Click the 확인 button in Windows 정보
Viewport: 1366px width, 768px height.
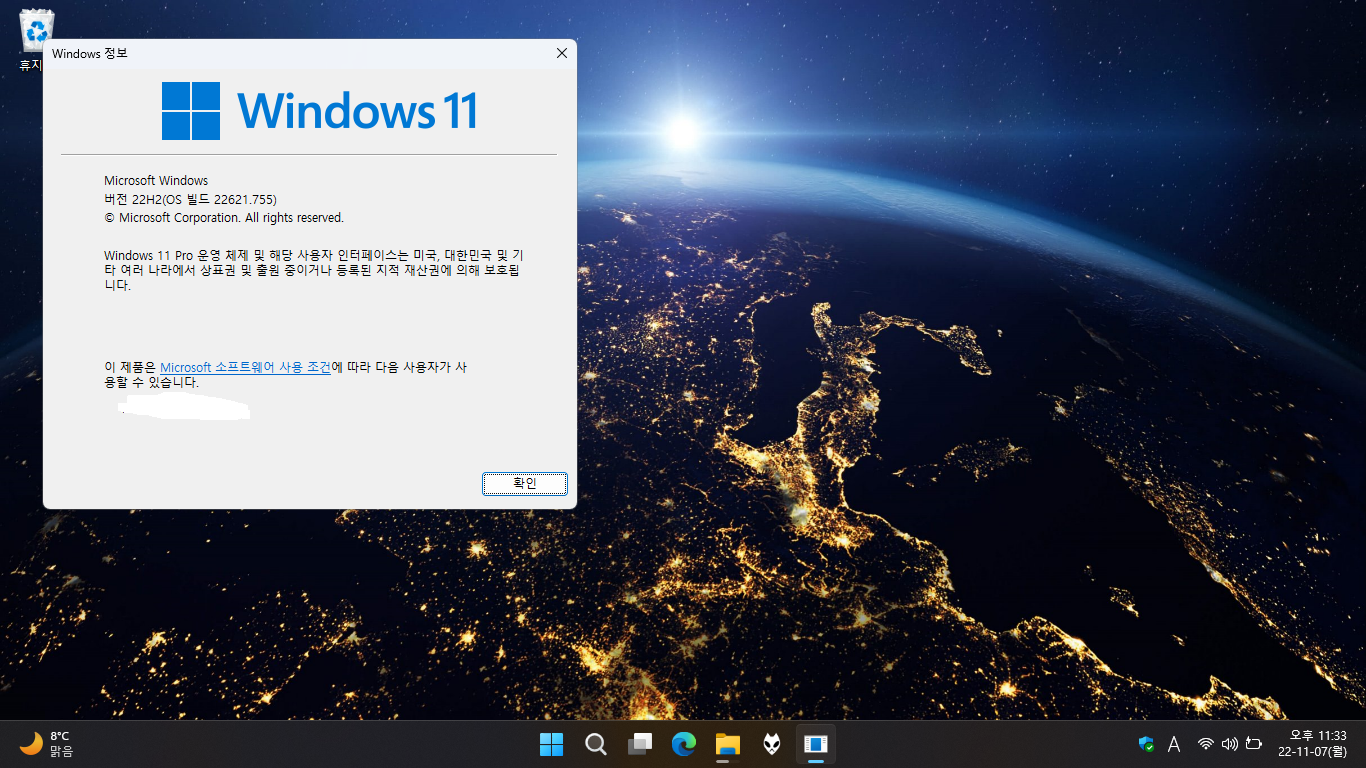click(525, 484)
